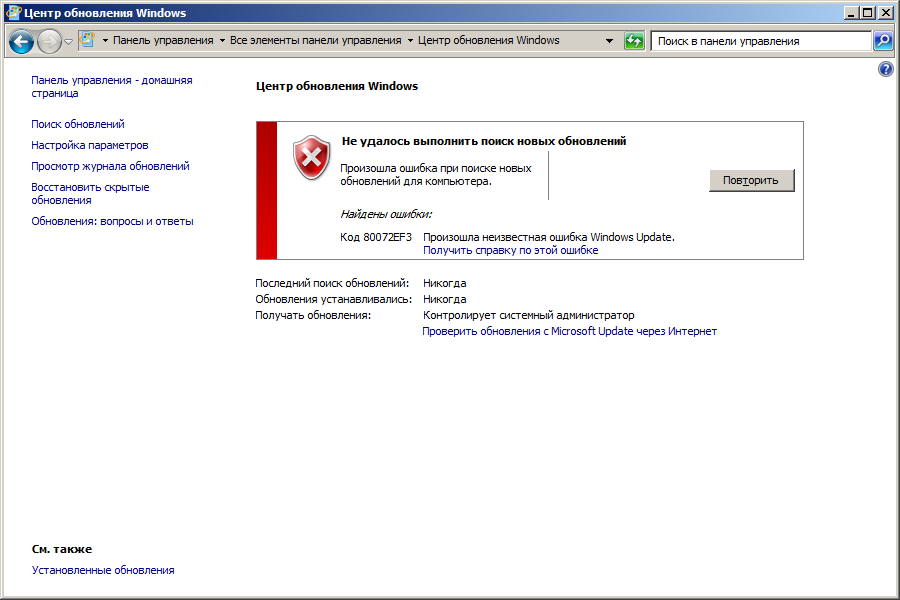900x600 pixels.
Task: Click the heading Не удалось выполнить поиск новых обновлений
Action: click(484, 141)
